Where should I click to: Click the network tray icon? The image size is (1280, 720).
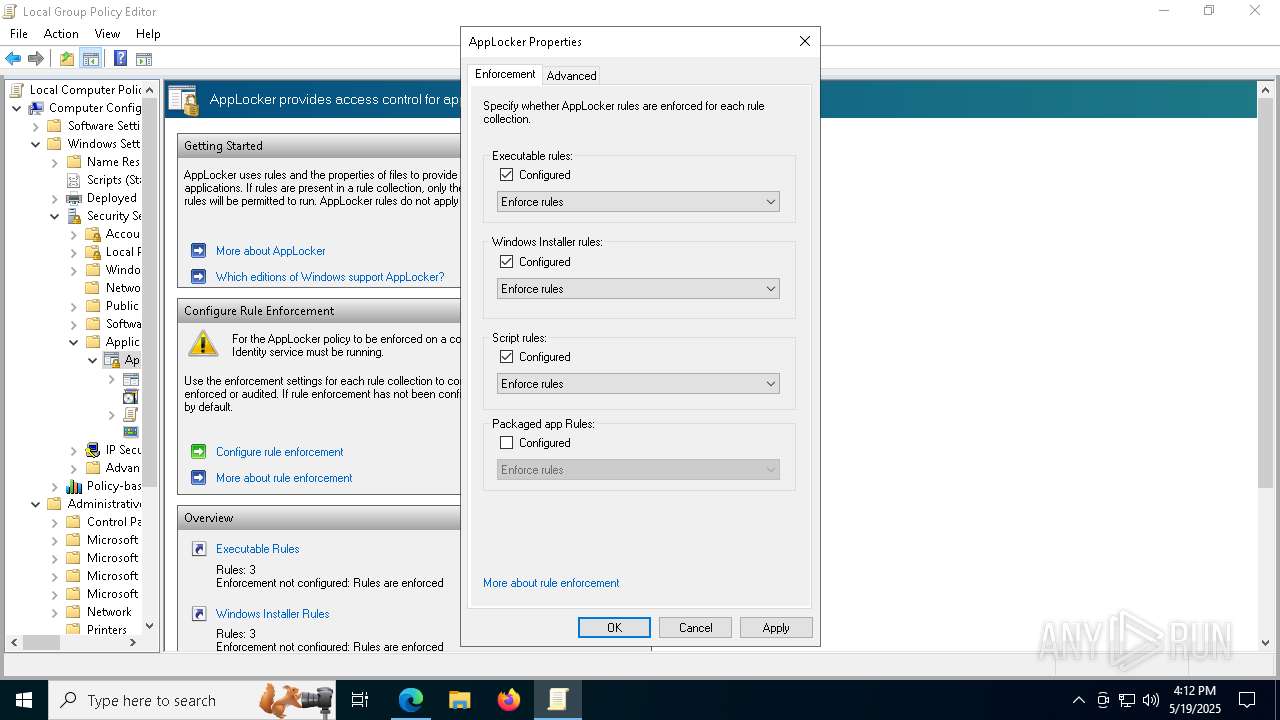tap(1127, 700)
